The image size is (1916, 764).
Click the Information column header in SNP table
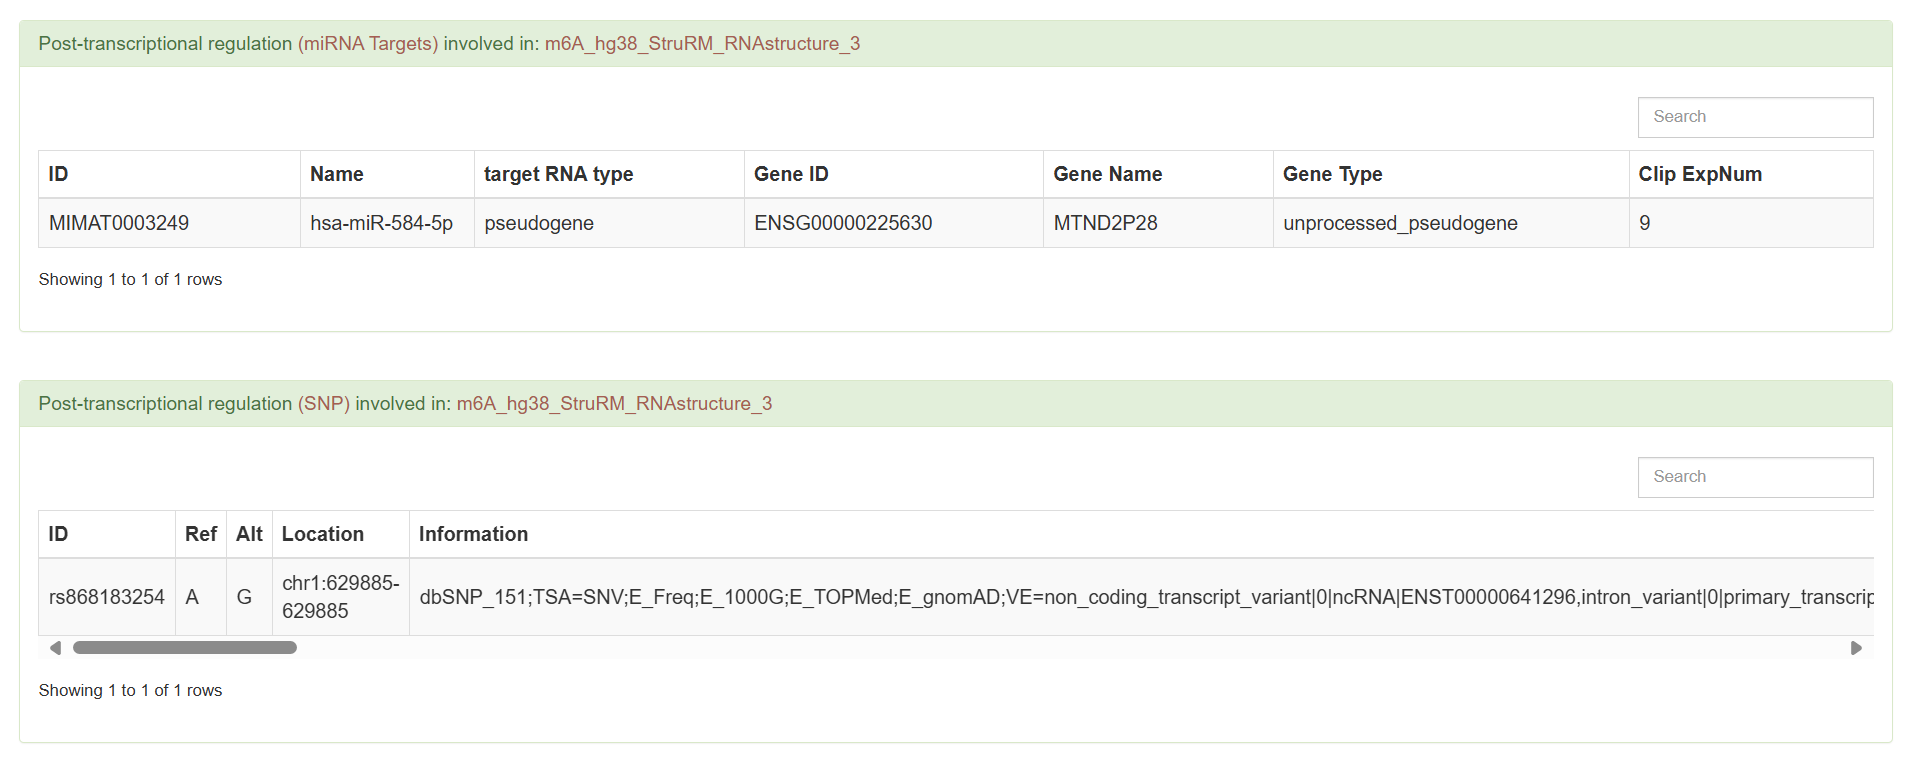(473, 534)
